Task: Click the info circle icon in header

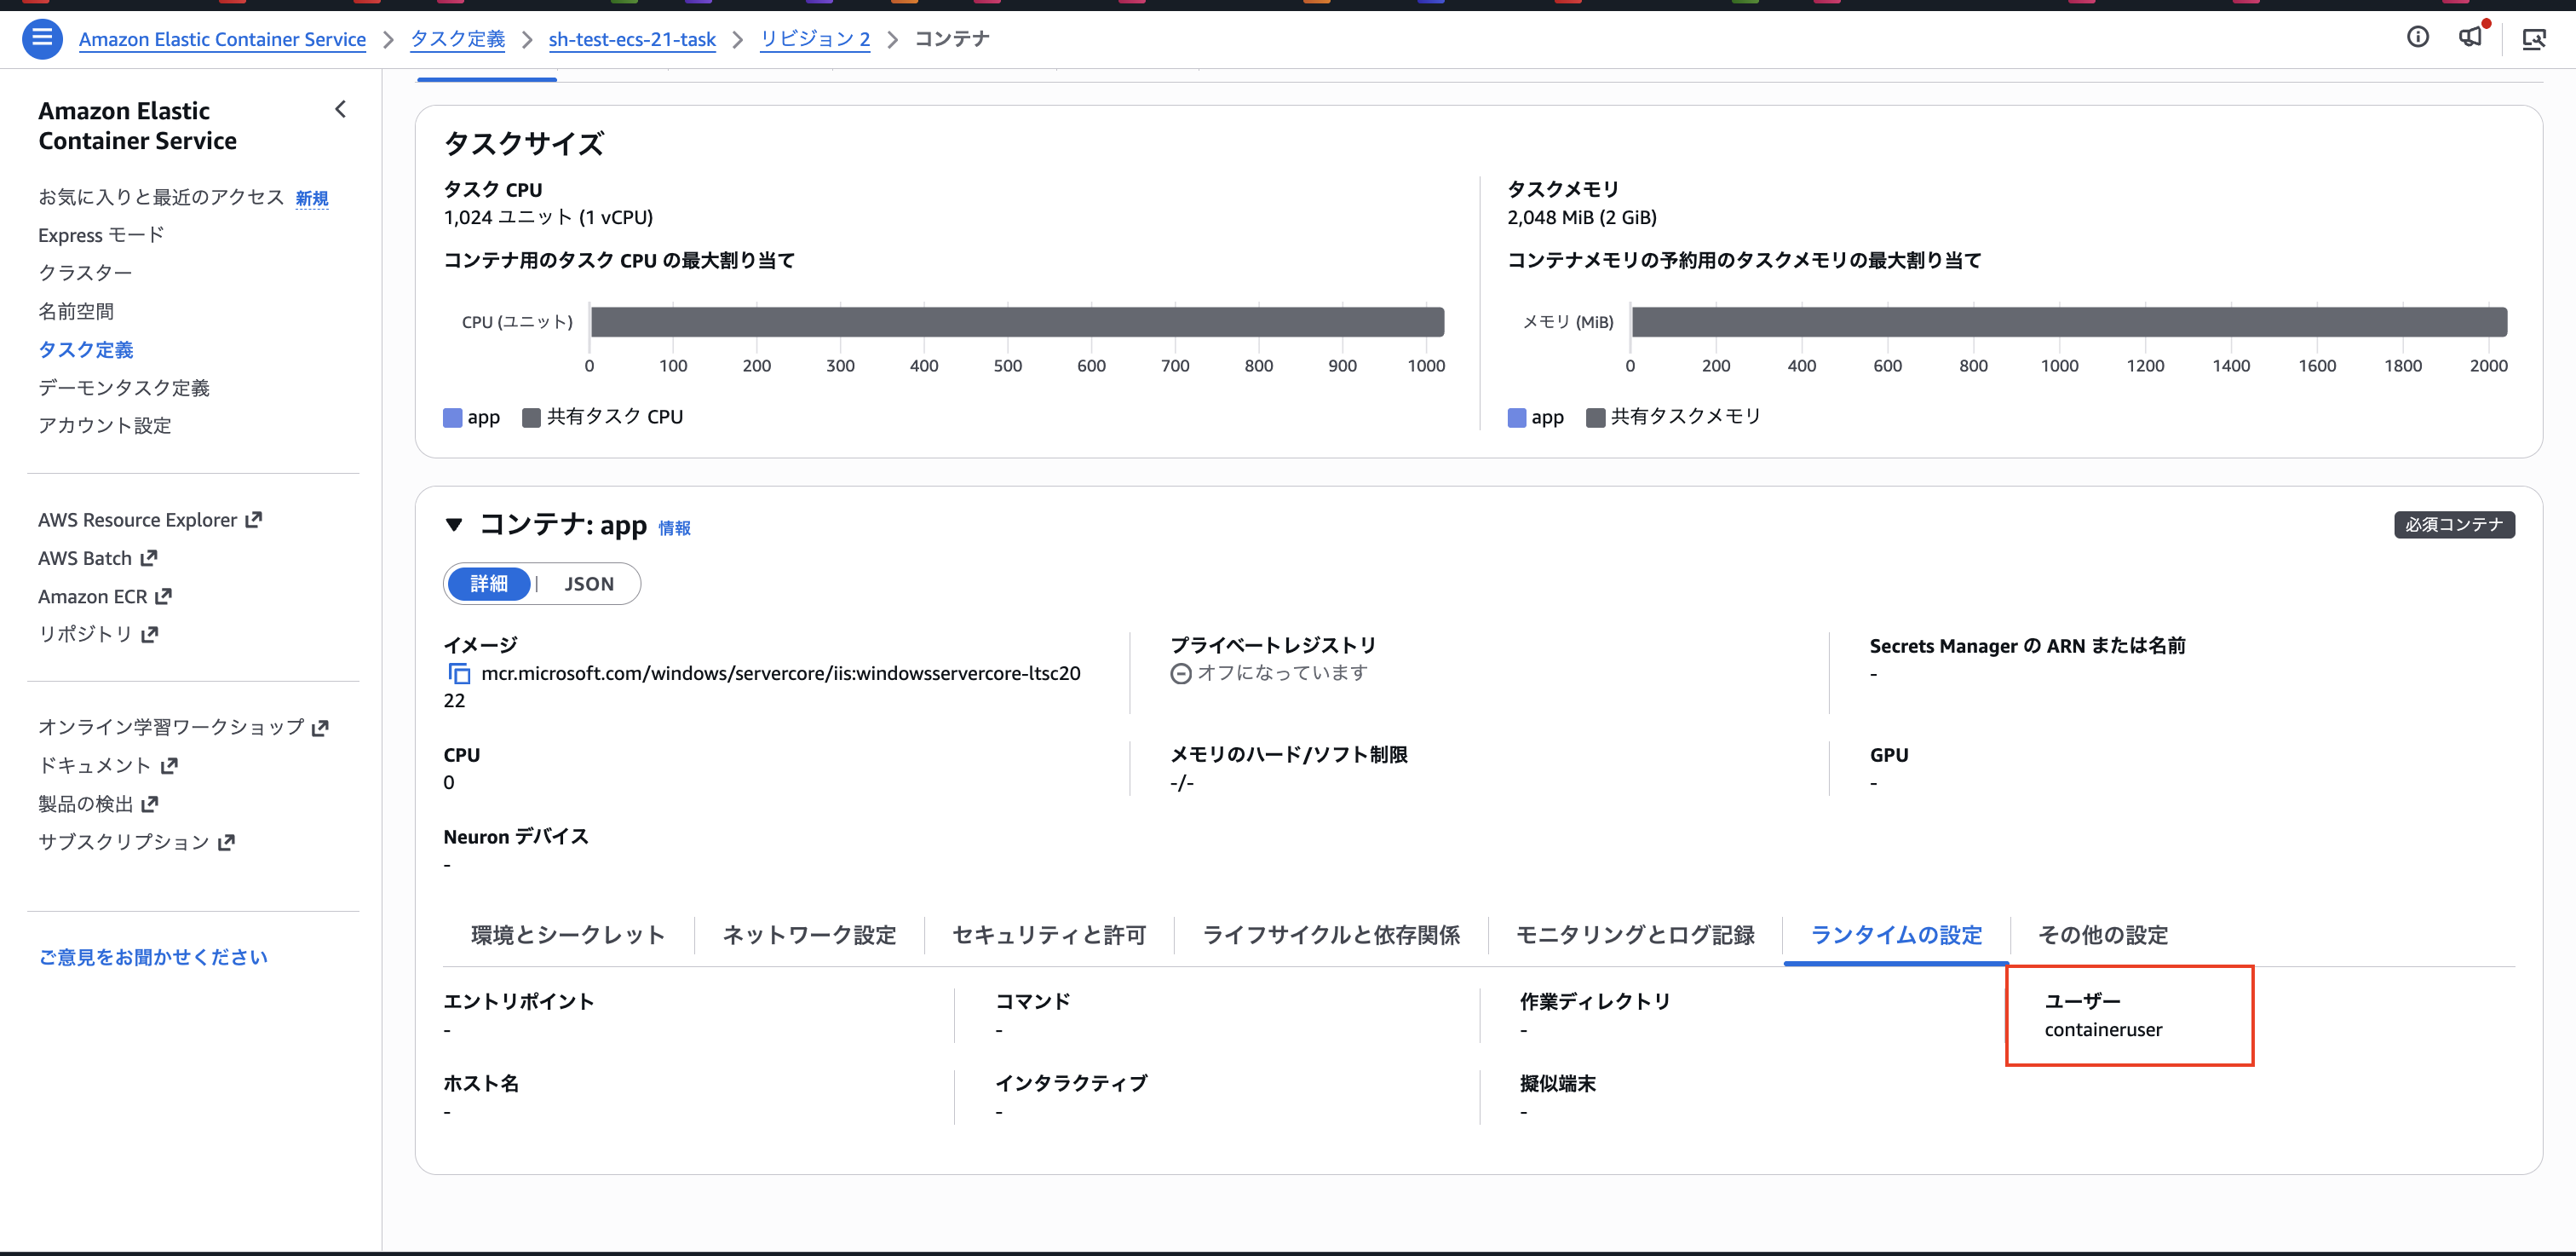Action: 2417,37
